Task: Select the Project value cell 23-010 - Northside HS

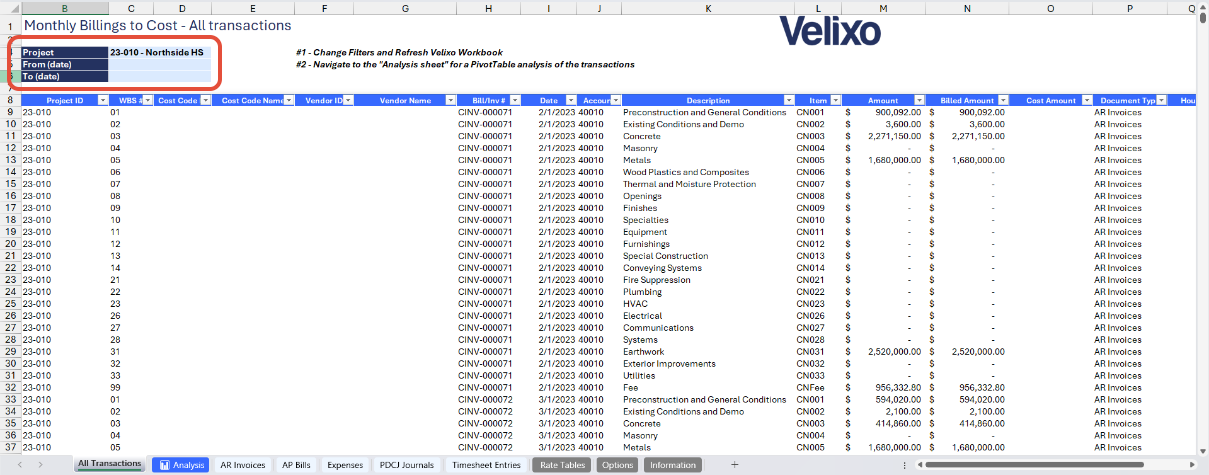Action: click(160, 52)
